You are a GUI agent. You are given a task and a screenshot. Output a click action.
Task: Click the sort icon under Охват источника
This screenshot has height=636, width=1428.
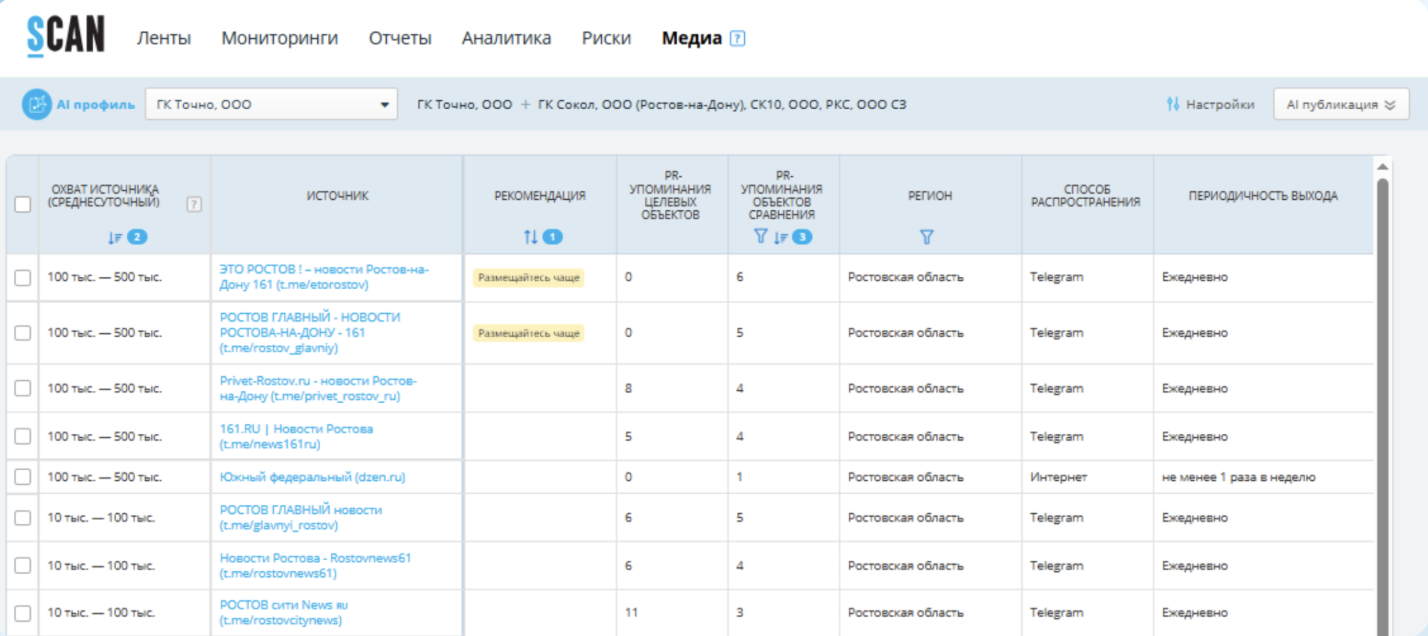pyautogui.click(x=116, y=237)
